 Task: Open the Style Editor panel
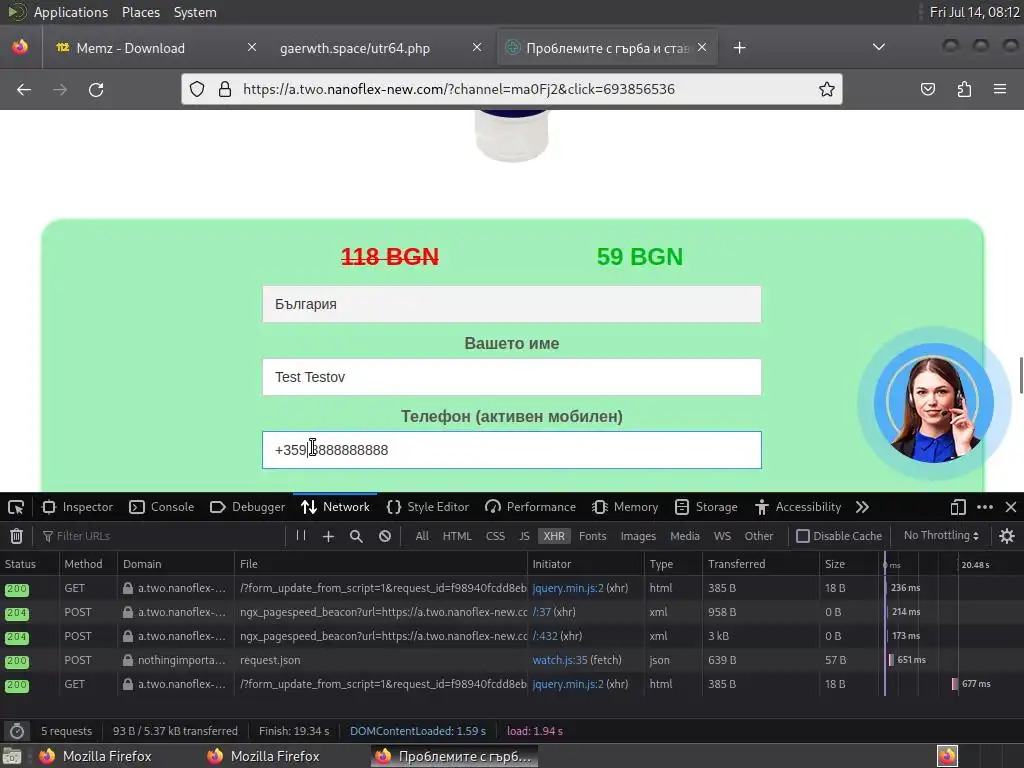[x=428, y=507]
